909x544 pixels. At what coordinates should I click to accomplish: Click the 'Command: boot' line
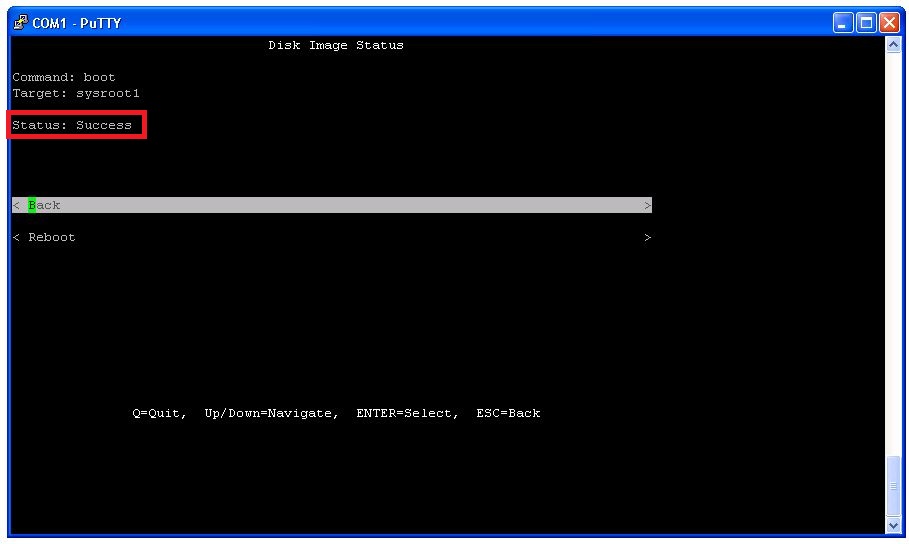point(64,77)
